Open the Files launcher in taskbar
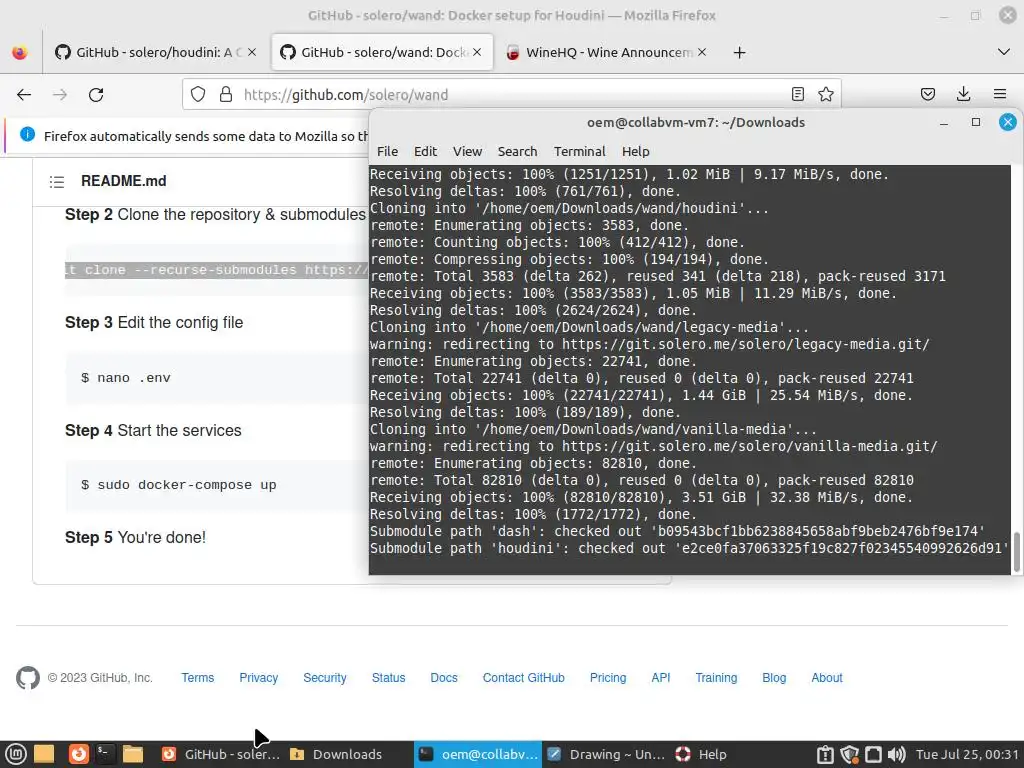This screenshot has height=768, width=1024. [x=133, y=754]
